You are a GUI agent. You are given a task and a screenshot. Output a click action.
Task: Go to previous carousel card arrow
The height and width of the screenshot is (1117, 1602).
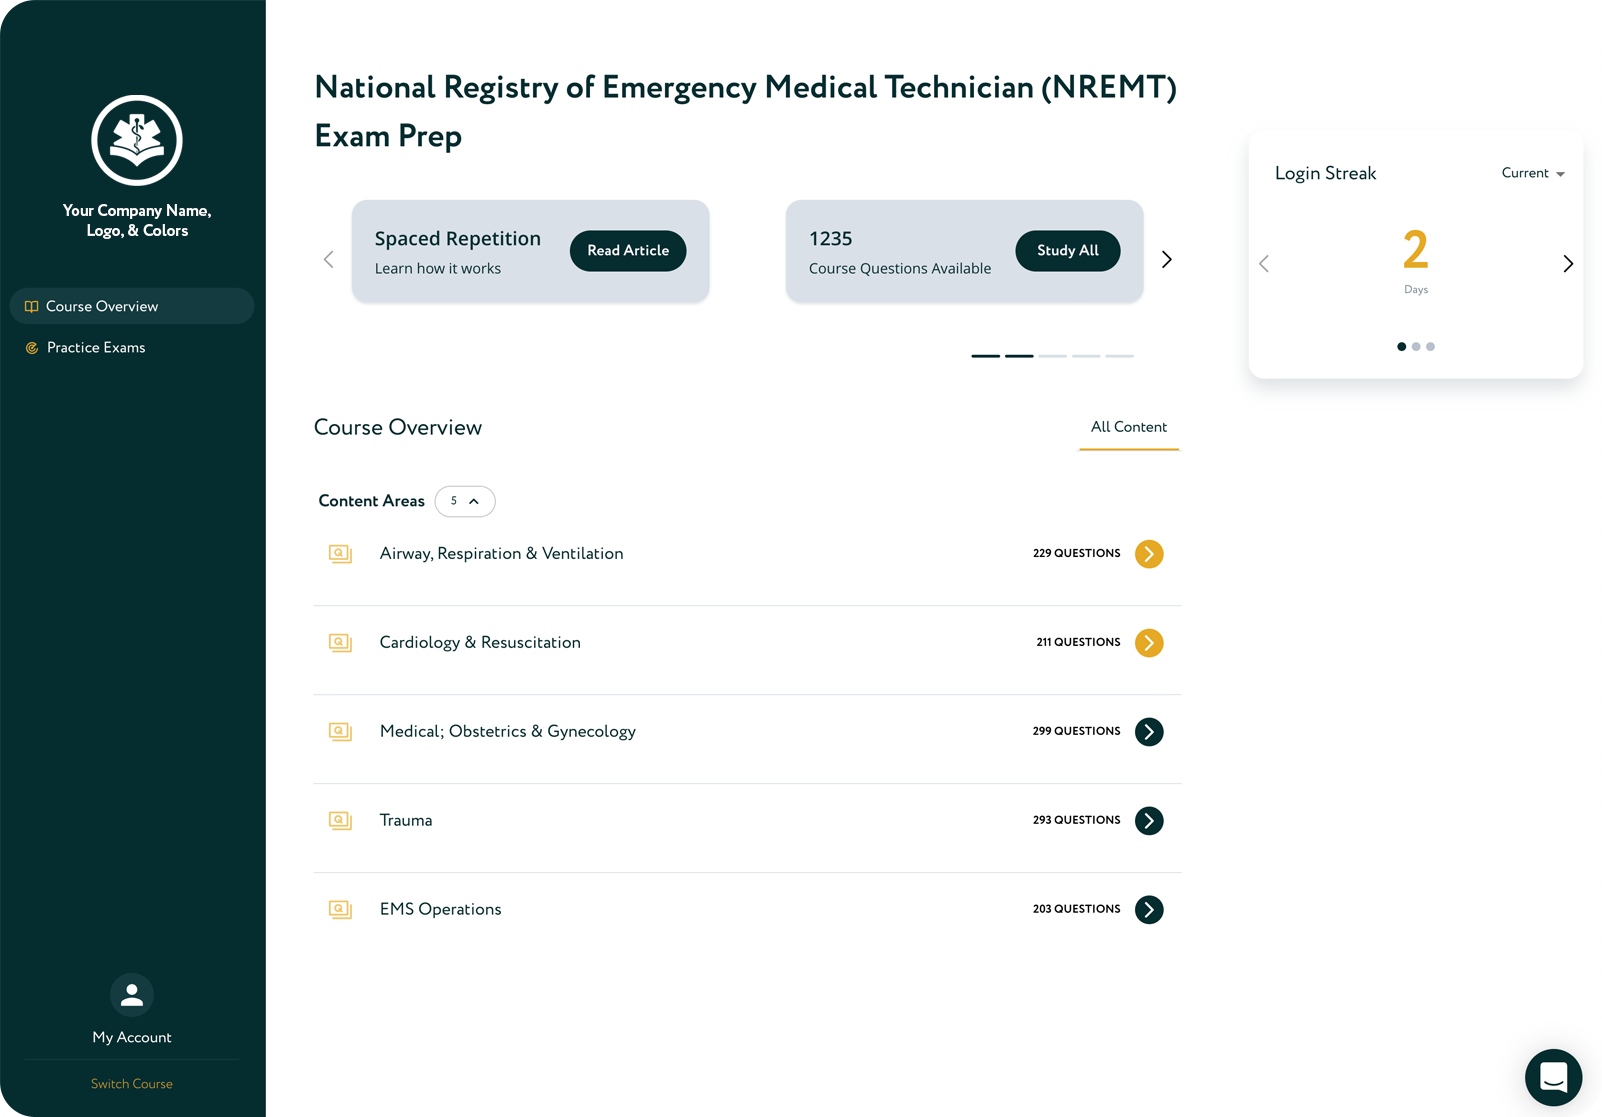329,260
